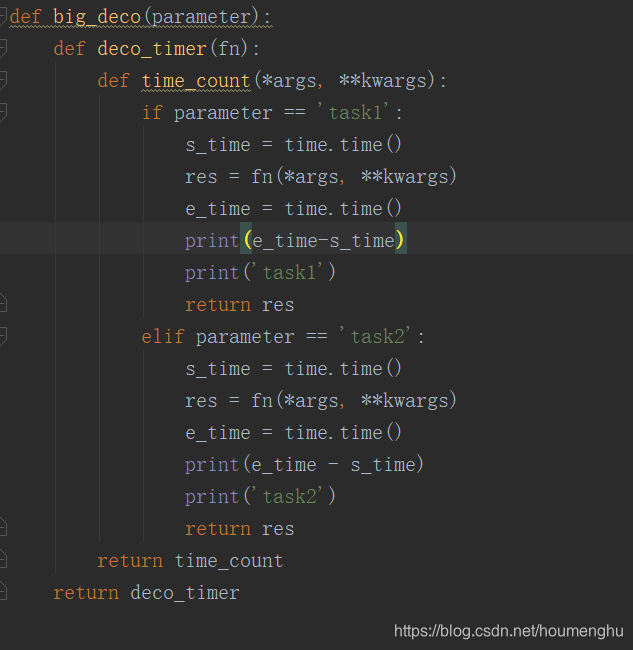Click fold-end marker beside return res after print('task1')
The width and height of the screenshot is (633, 650).
[3, 304]
